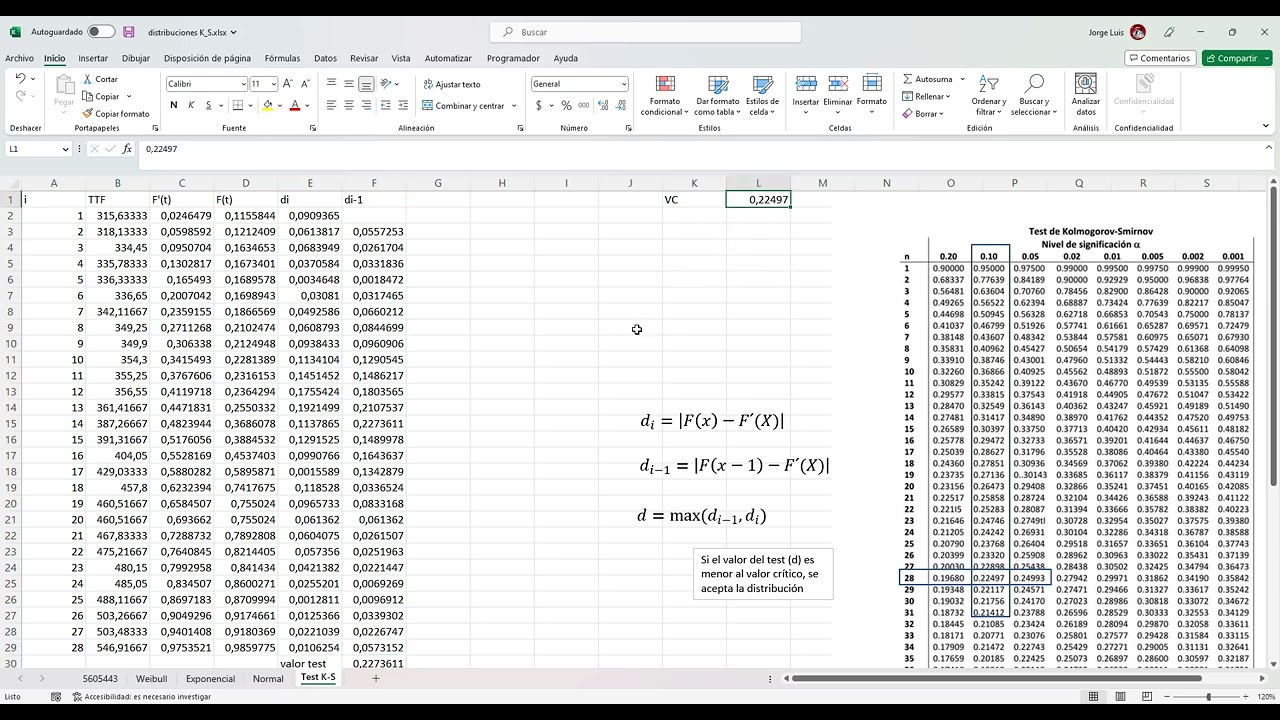Switch to the Insertar ribbon tab
Screen dimensions: 1280x720
(x=93, y=58)
